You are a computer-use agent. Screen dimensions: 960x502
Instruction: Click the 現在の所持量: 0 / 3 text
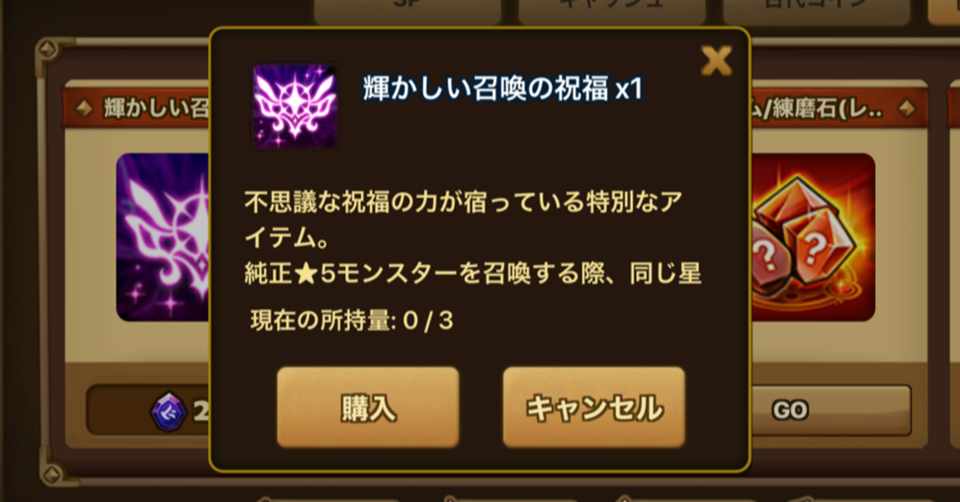click(x=352, y=321)
